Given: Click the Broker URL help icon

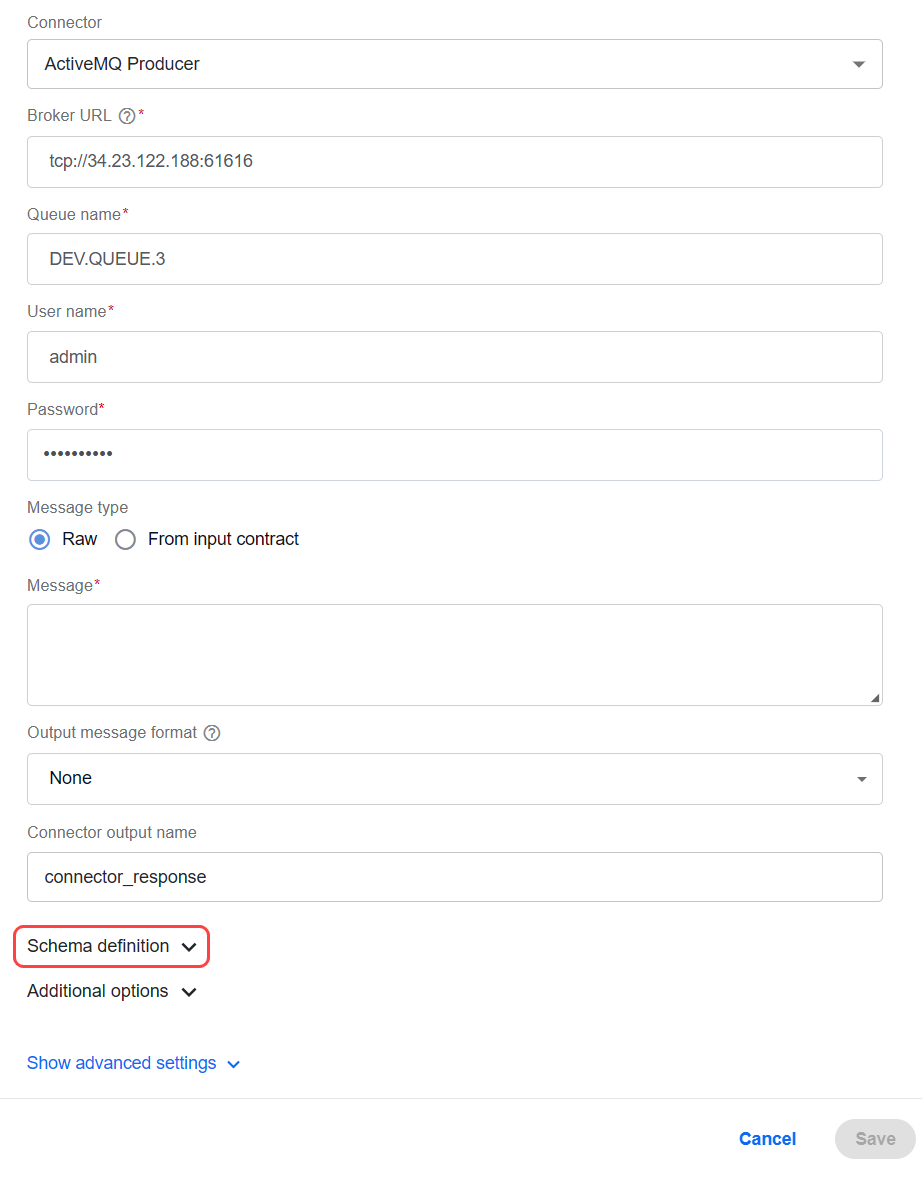Looking at the screenshot, I should (x=127, y=116).
